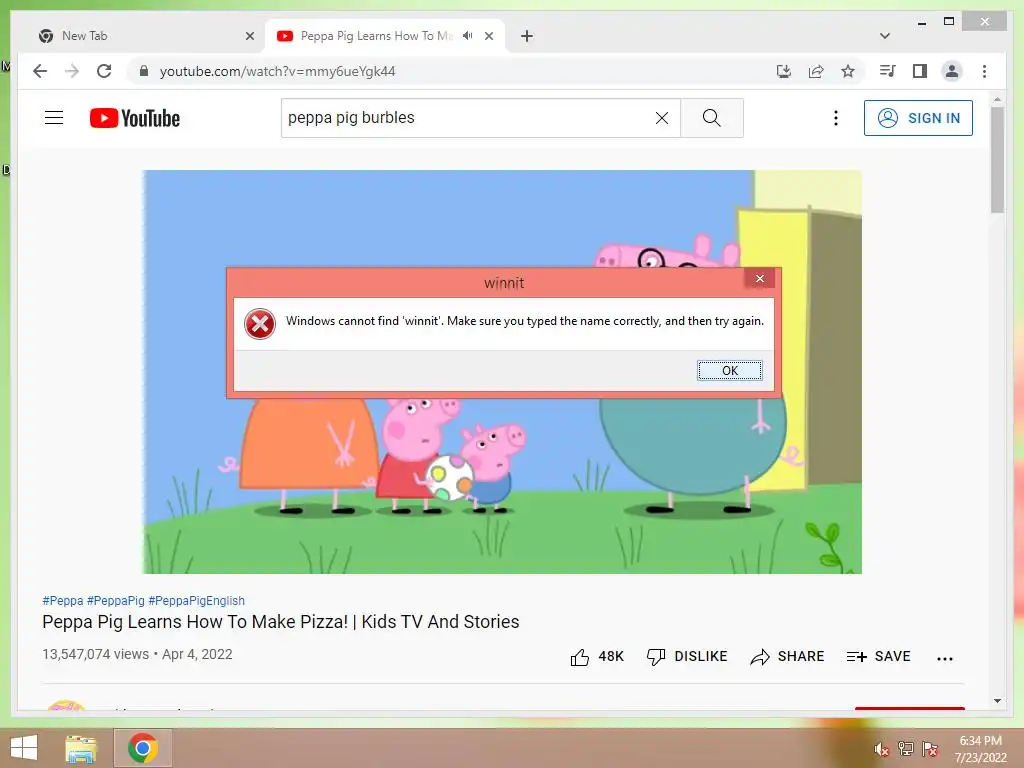
Task: Open the Chrome profile avatar
Action: click(x=952, y=71)
